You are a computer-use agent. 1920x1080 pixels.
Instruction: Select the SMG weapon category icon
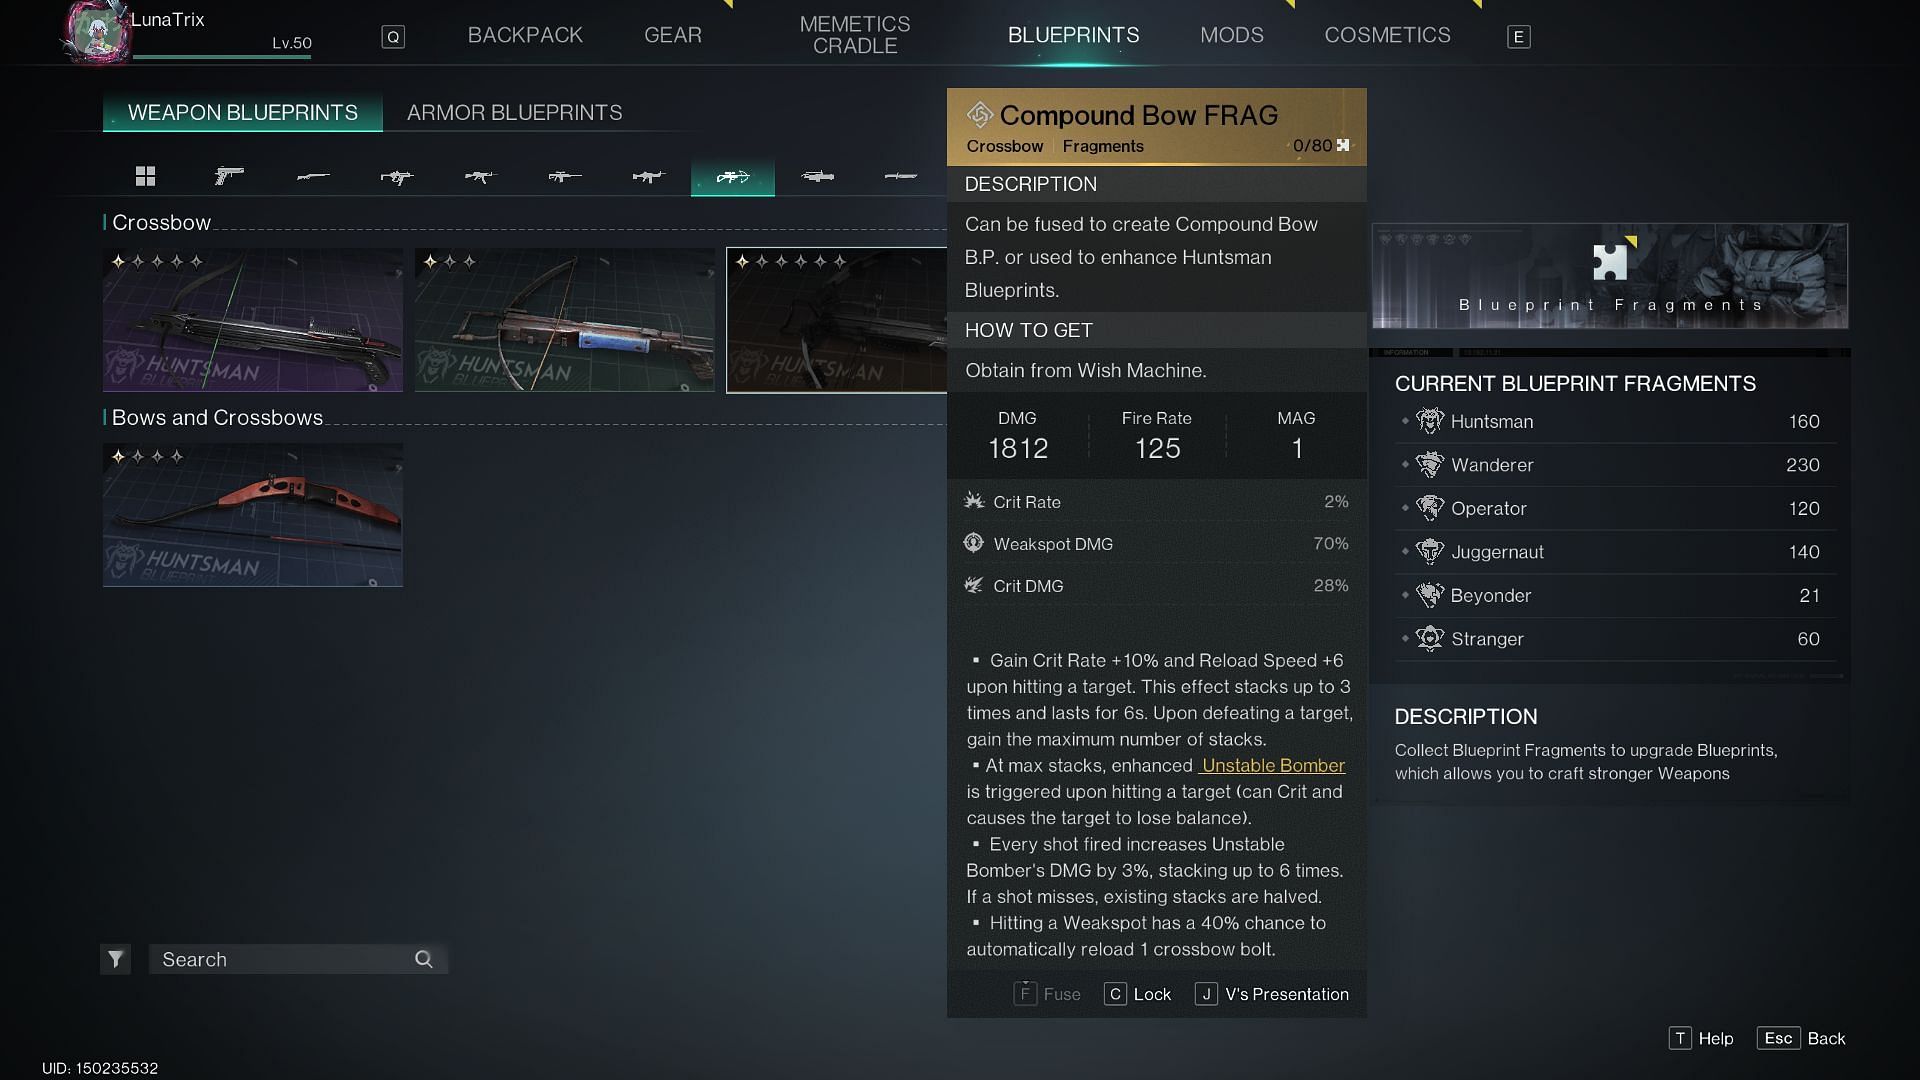pyautogui.click(x=397, y=175)
